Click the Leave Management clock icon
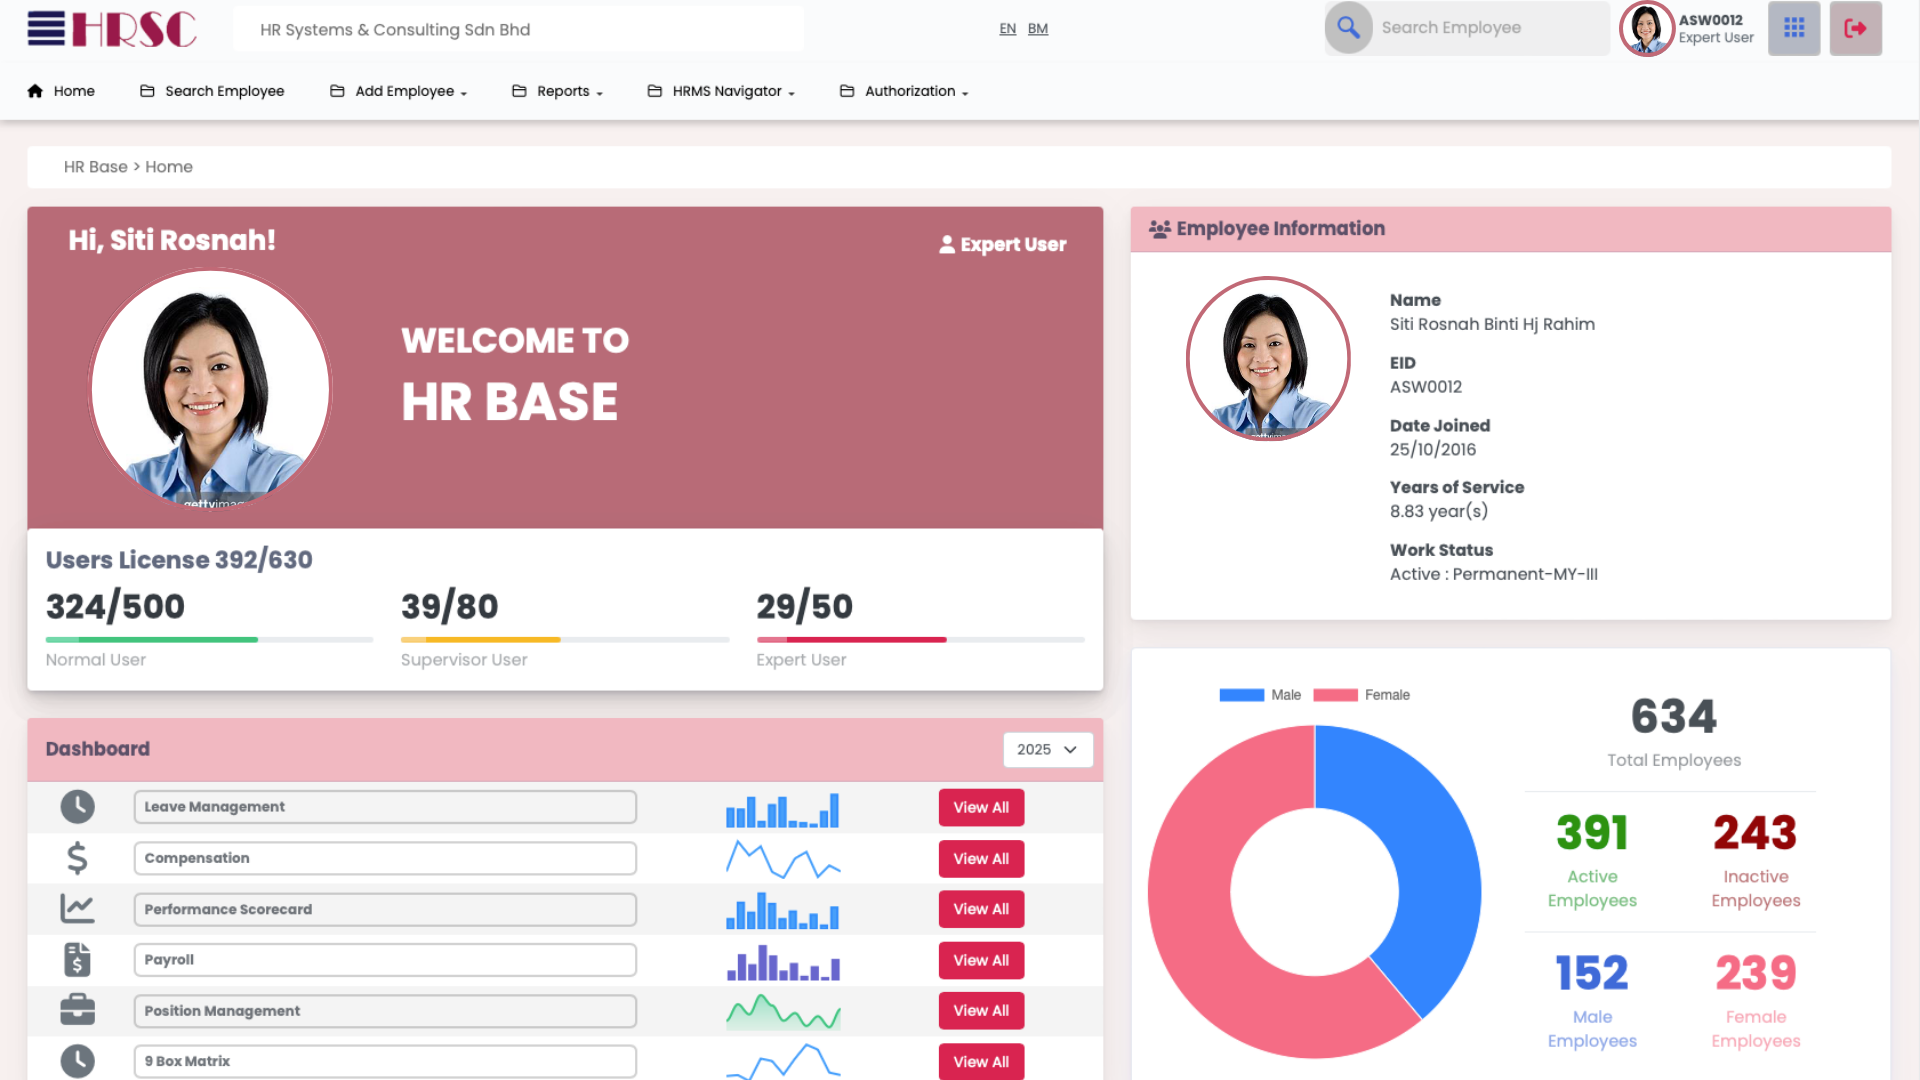This screenshot has width=1920, height=1080. (x=77, y=807)
